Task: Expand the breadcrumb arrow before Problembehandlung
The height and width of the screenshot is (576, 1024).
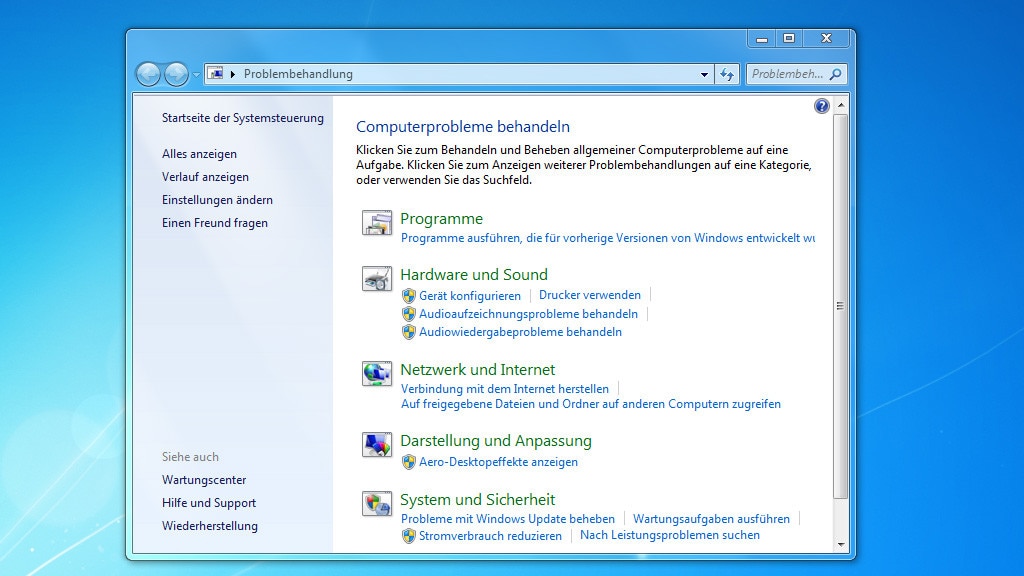Action: pyautogui.click(x=232, y=74)
